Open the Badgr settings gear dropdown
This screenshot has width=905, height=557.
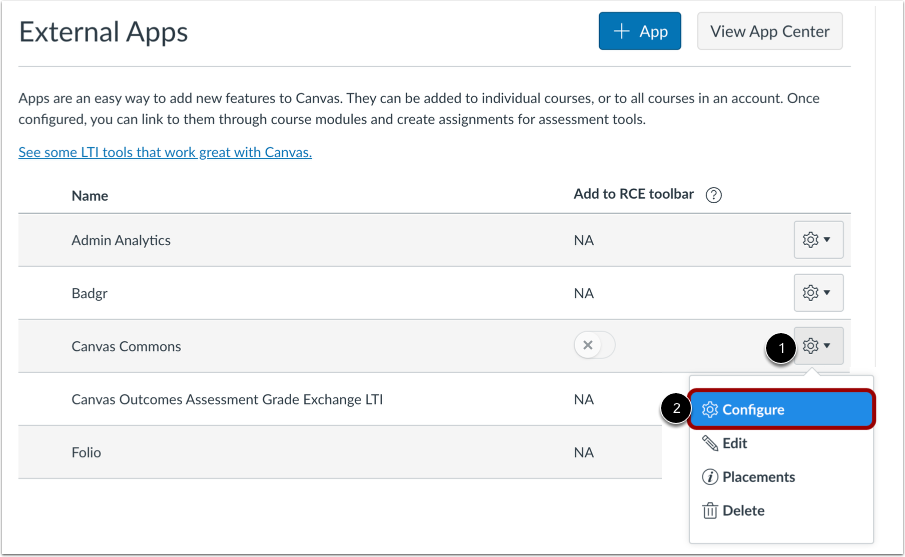tap(818, 293)
